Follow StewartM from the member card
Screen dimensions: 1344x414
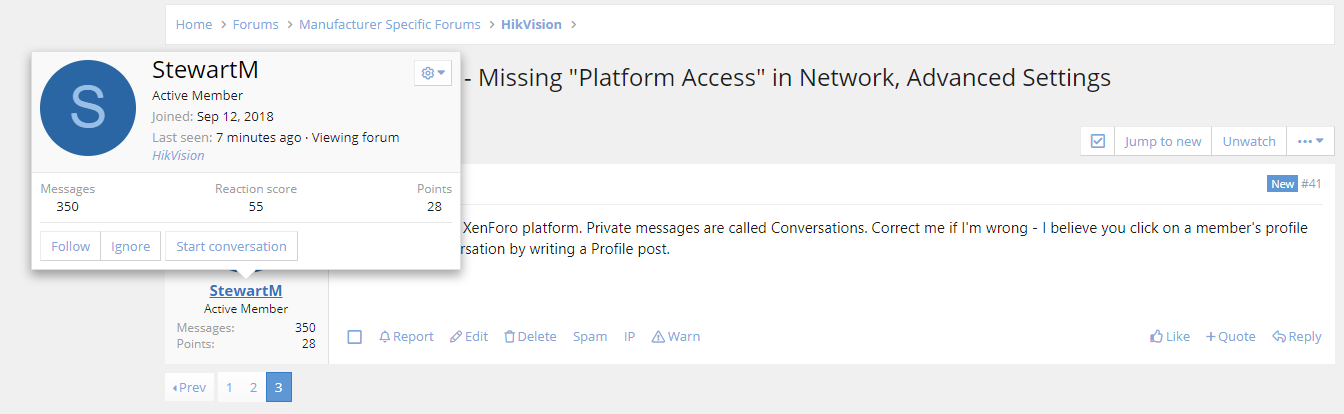pyautogui.click(x=70, y=246)
